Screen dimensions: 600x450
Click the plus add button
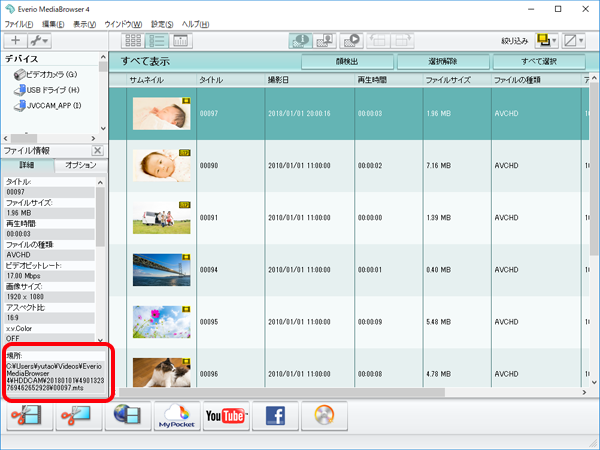coord(15,41)
